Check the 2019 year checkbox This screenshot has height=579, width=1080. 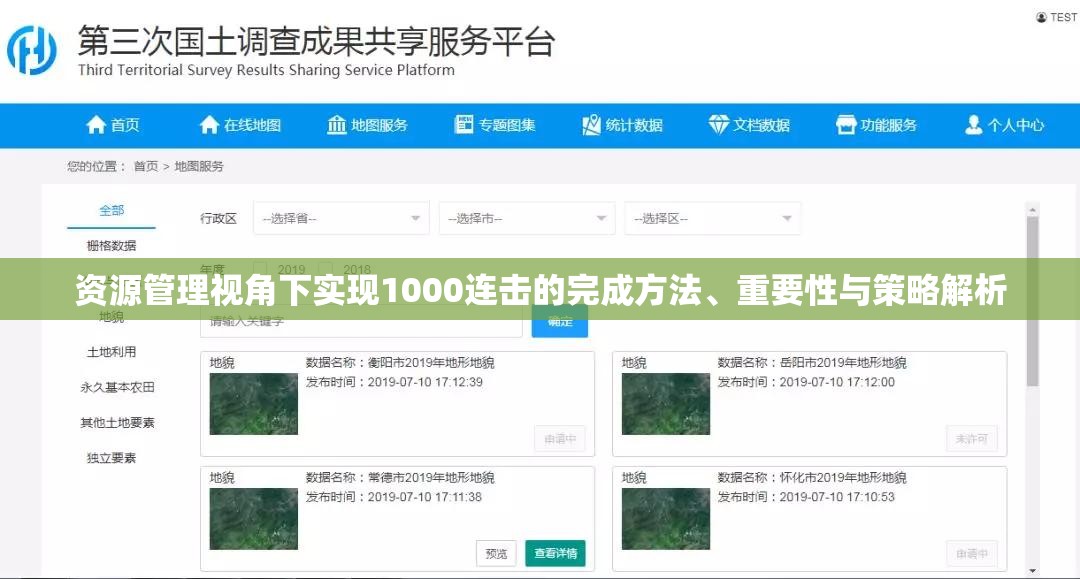pyautogui.click(x=260, y=268)
